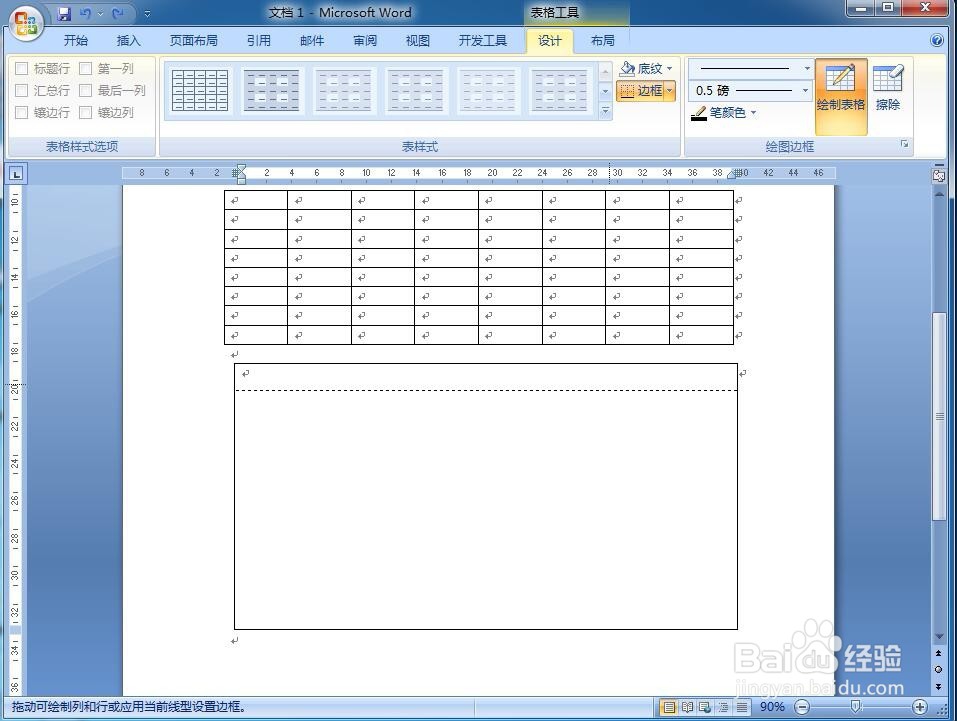This screenshot has height=721, width=957.
Task: Check the Banded Rows (镶边行) option
Action: click(22, 112)
